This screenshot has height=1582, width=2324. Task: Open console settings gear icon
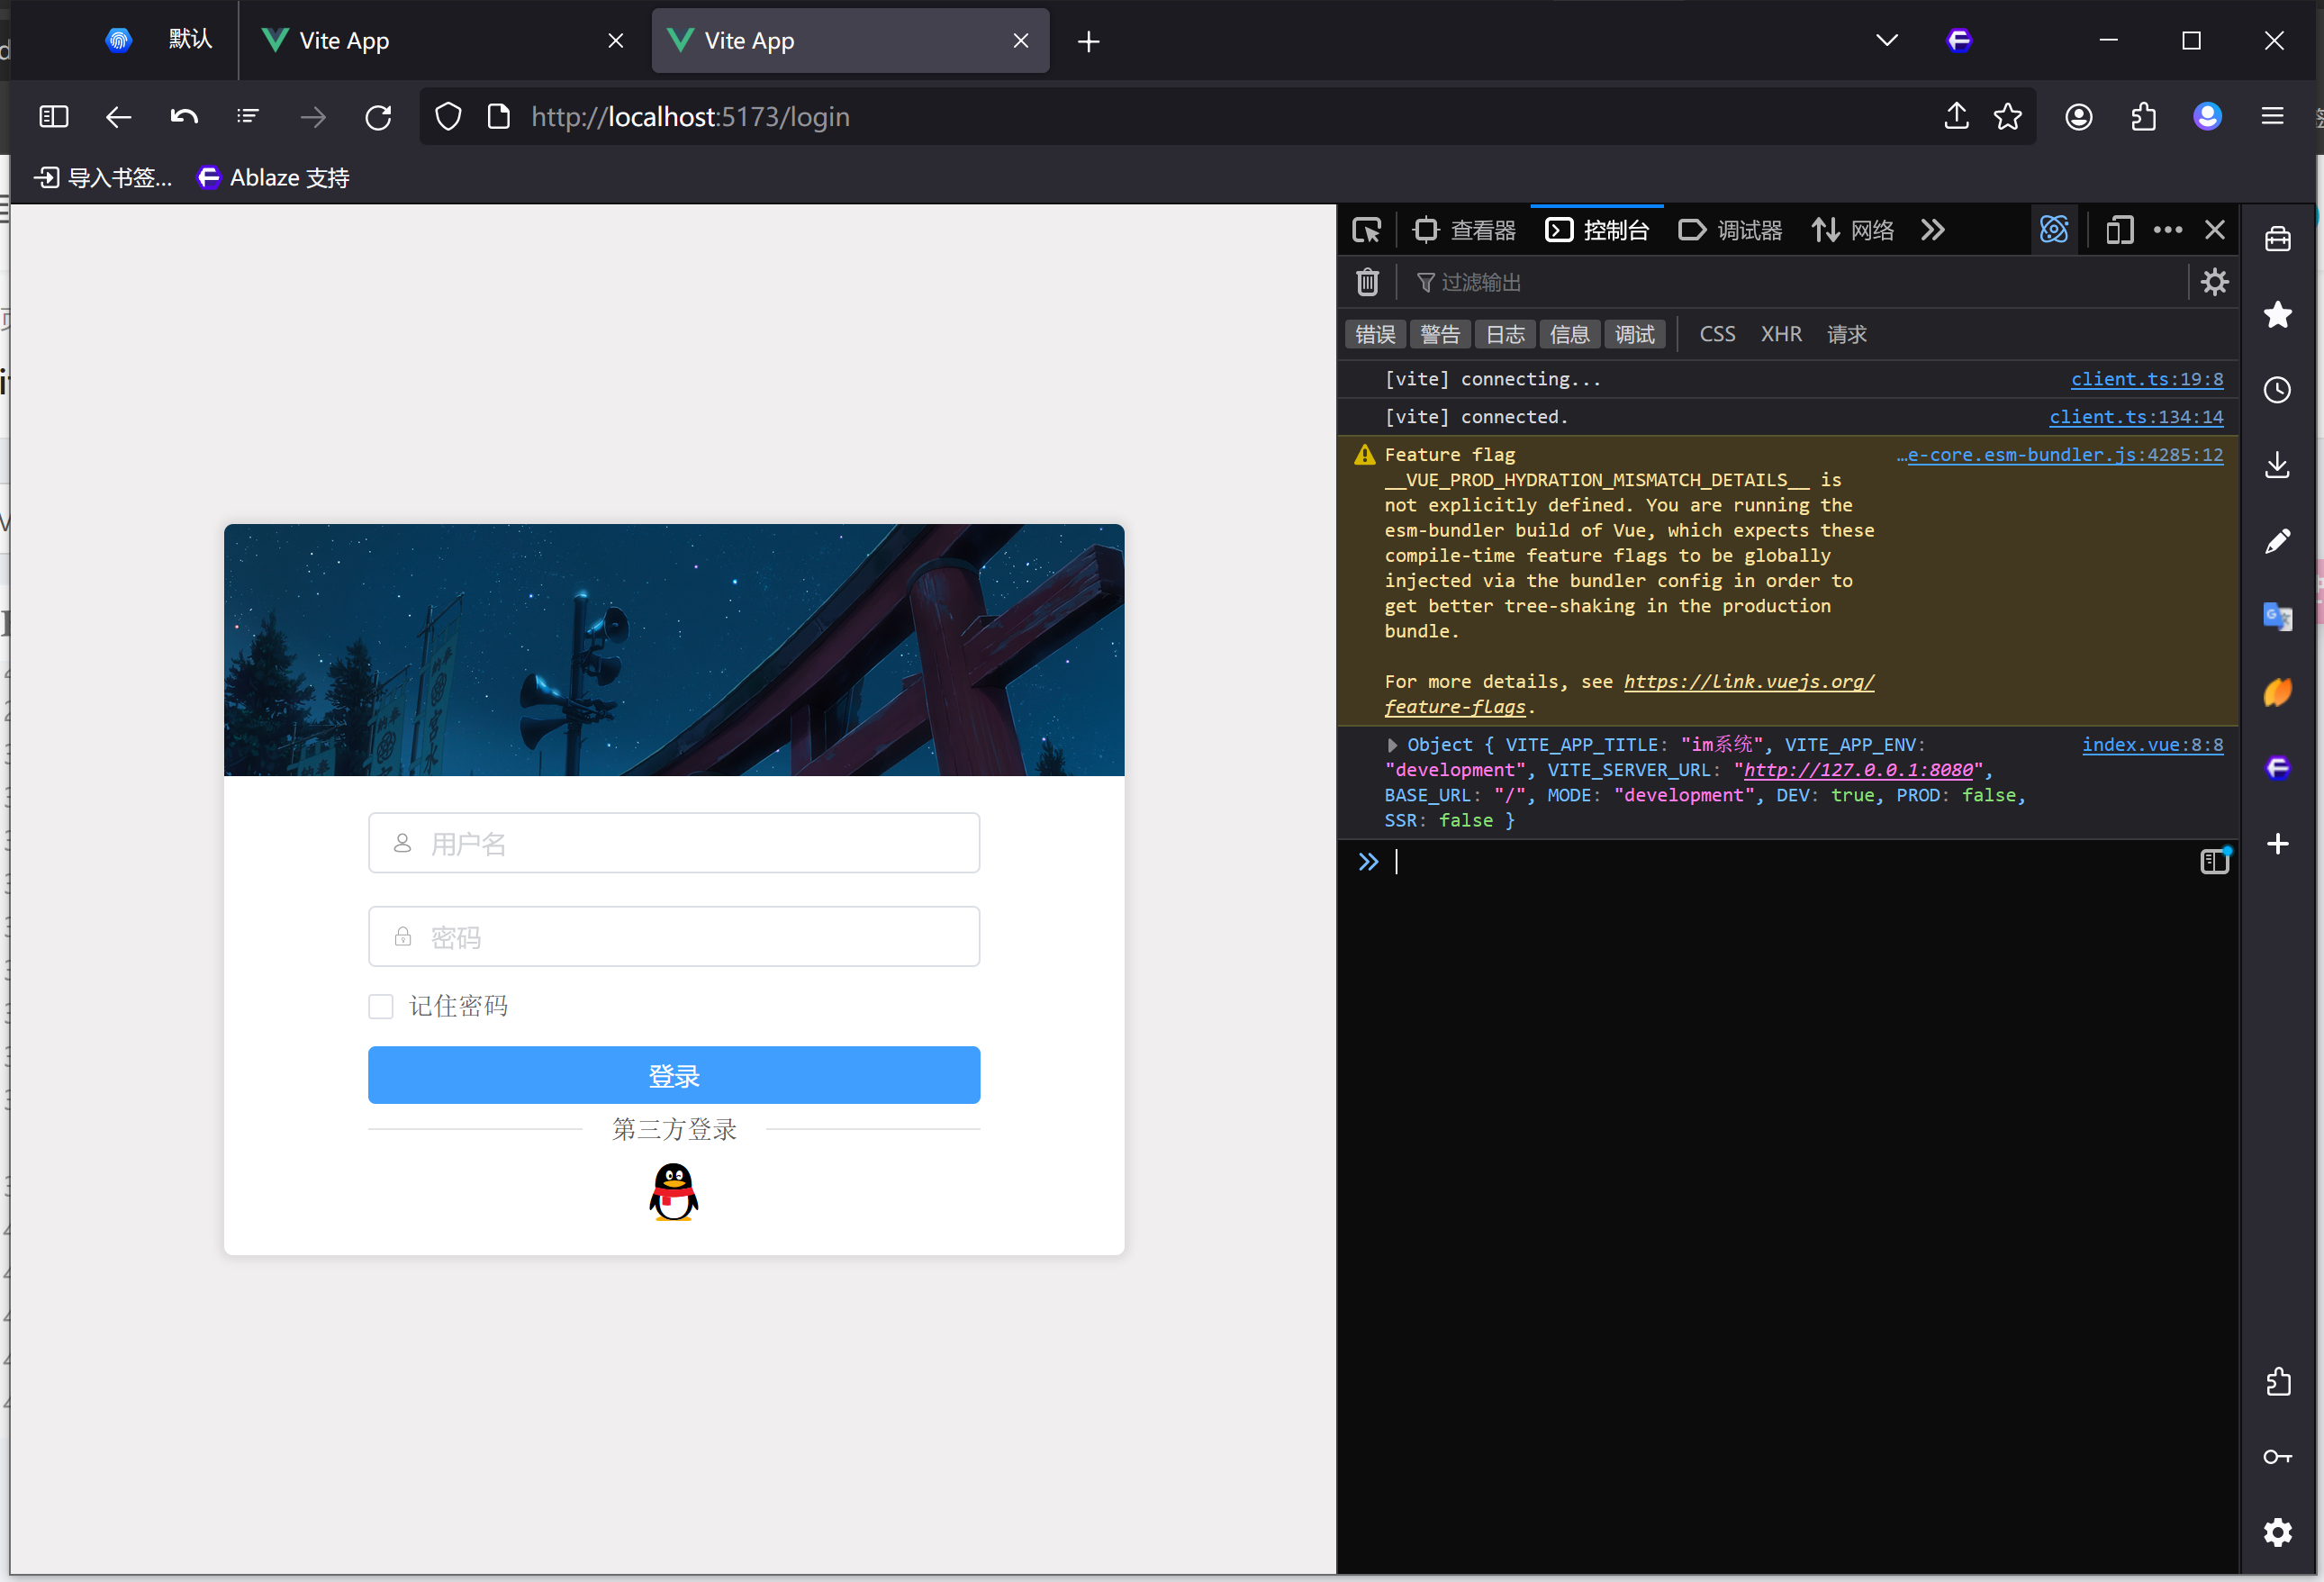coord(2214,282)
